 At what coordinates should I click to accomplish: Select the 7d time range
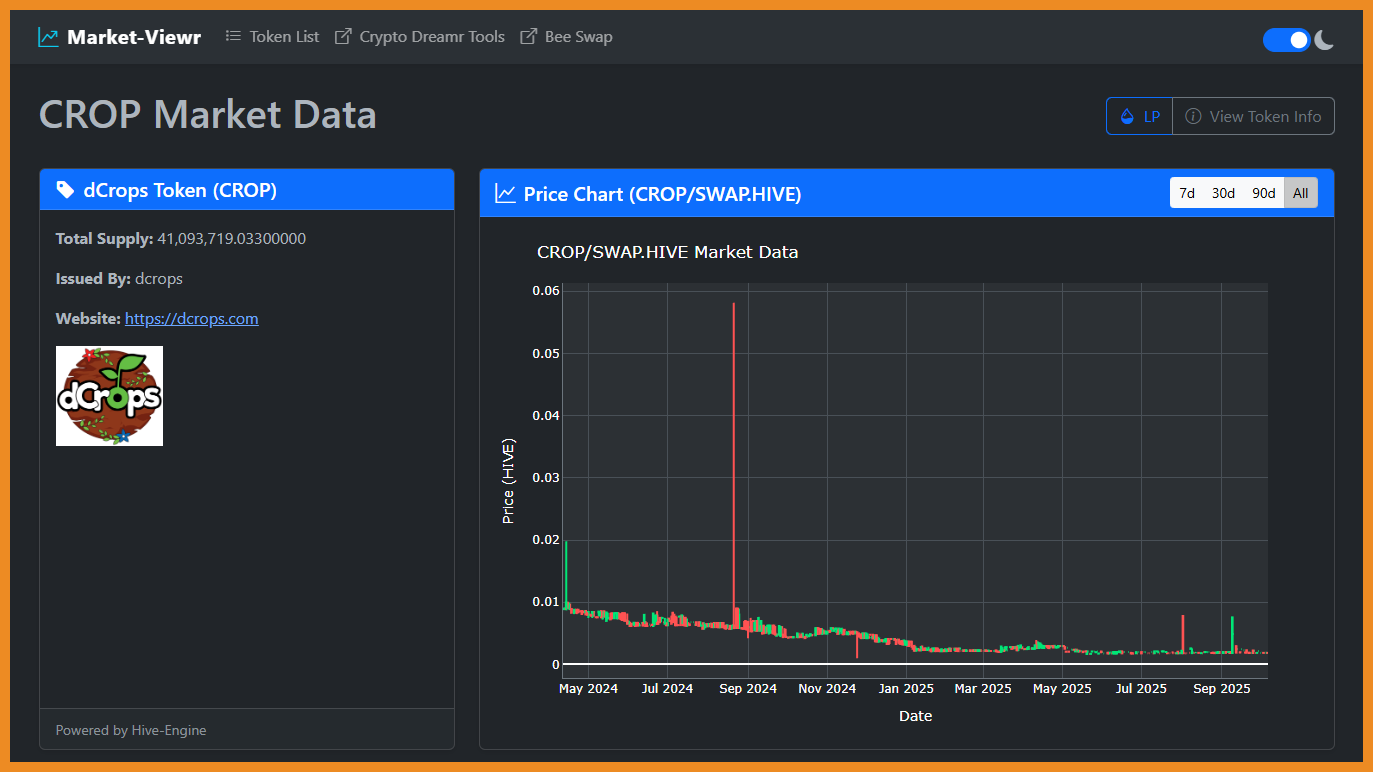[1187, 193]
